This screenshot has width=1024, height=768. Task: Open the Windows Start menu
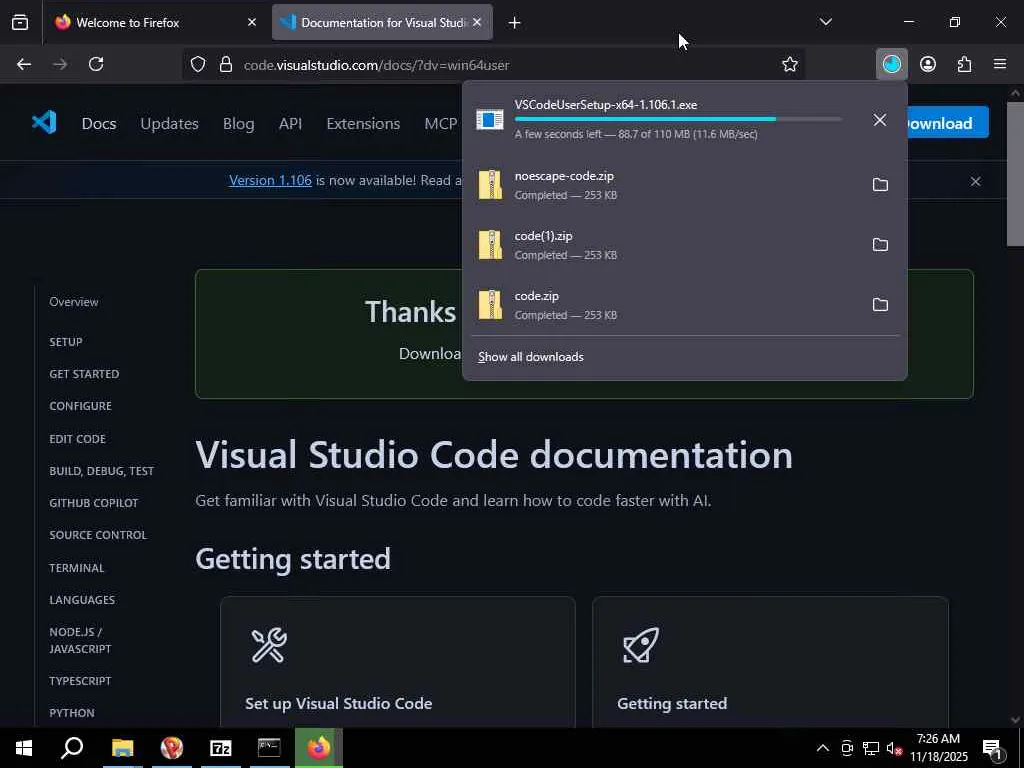coord(24,748)
